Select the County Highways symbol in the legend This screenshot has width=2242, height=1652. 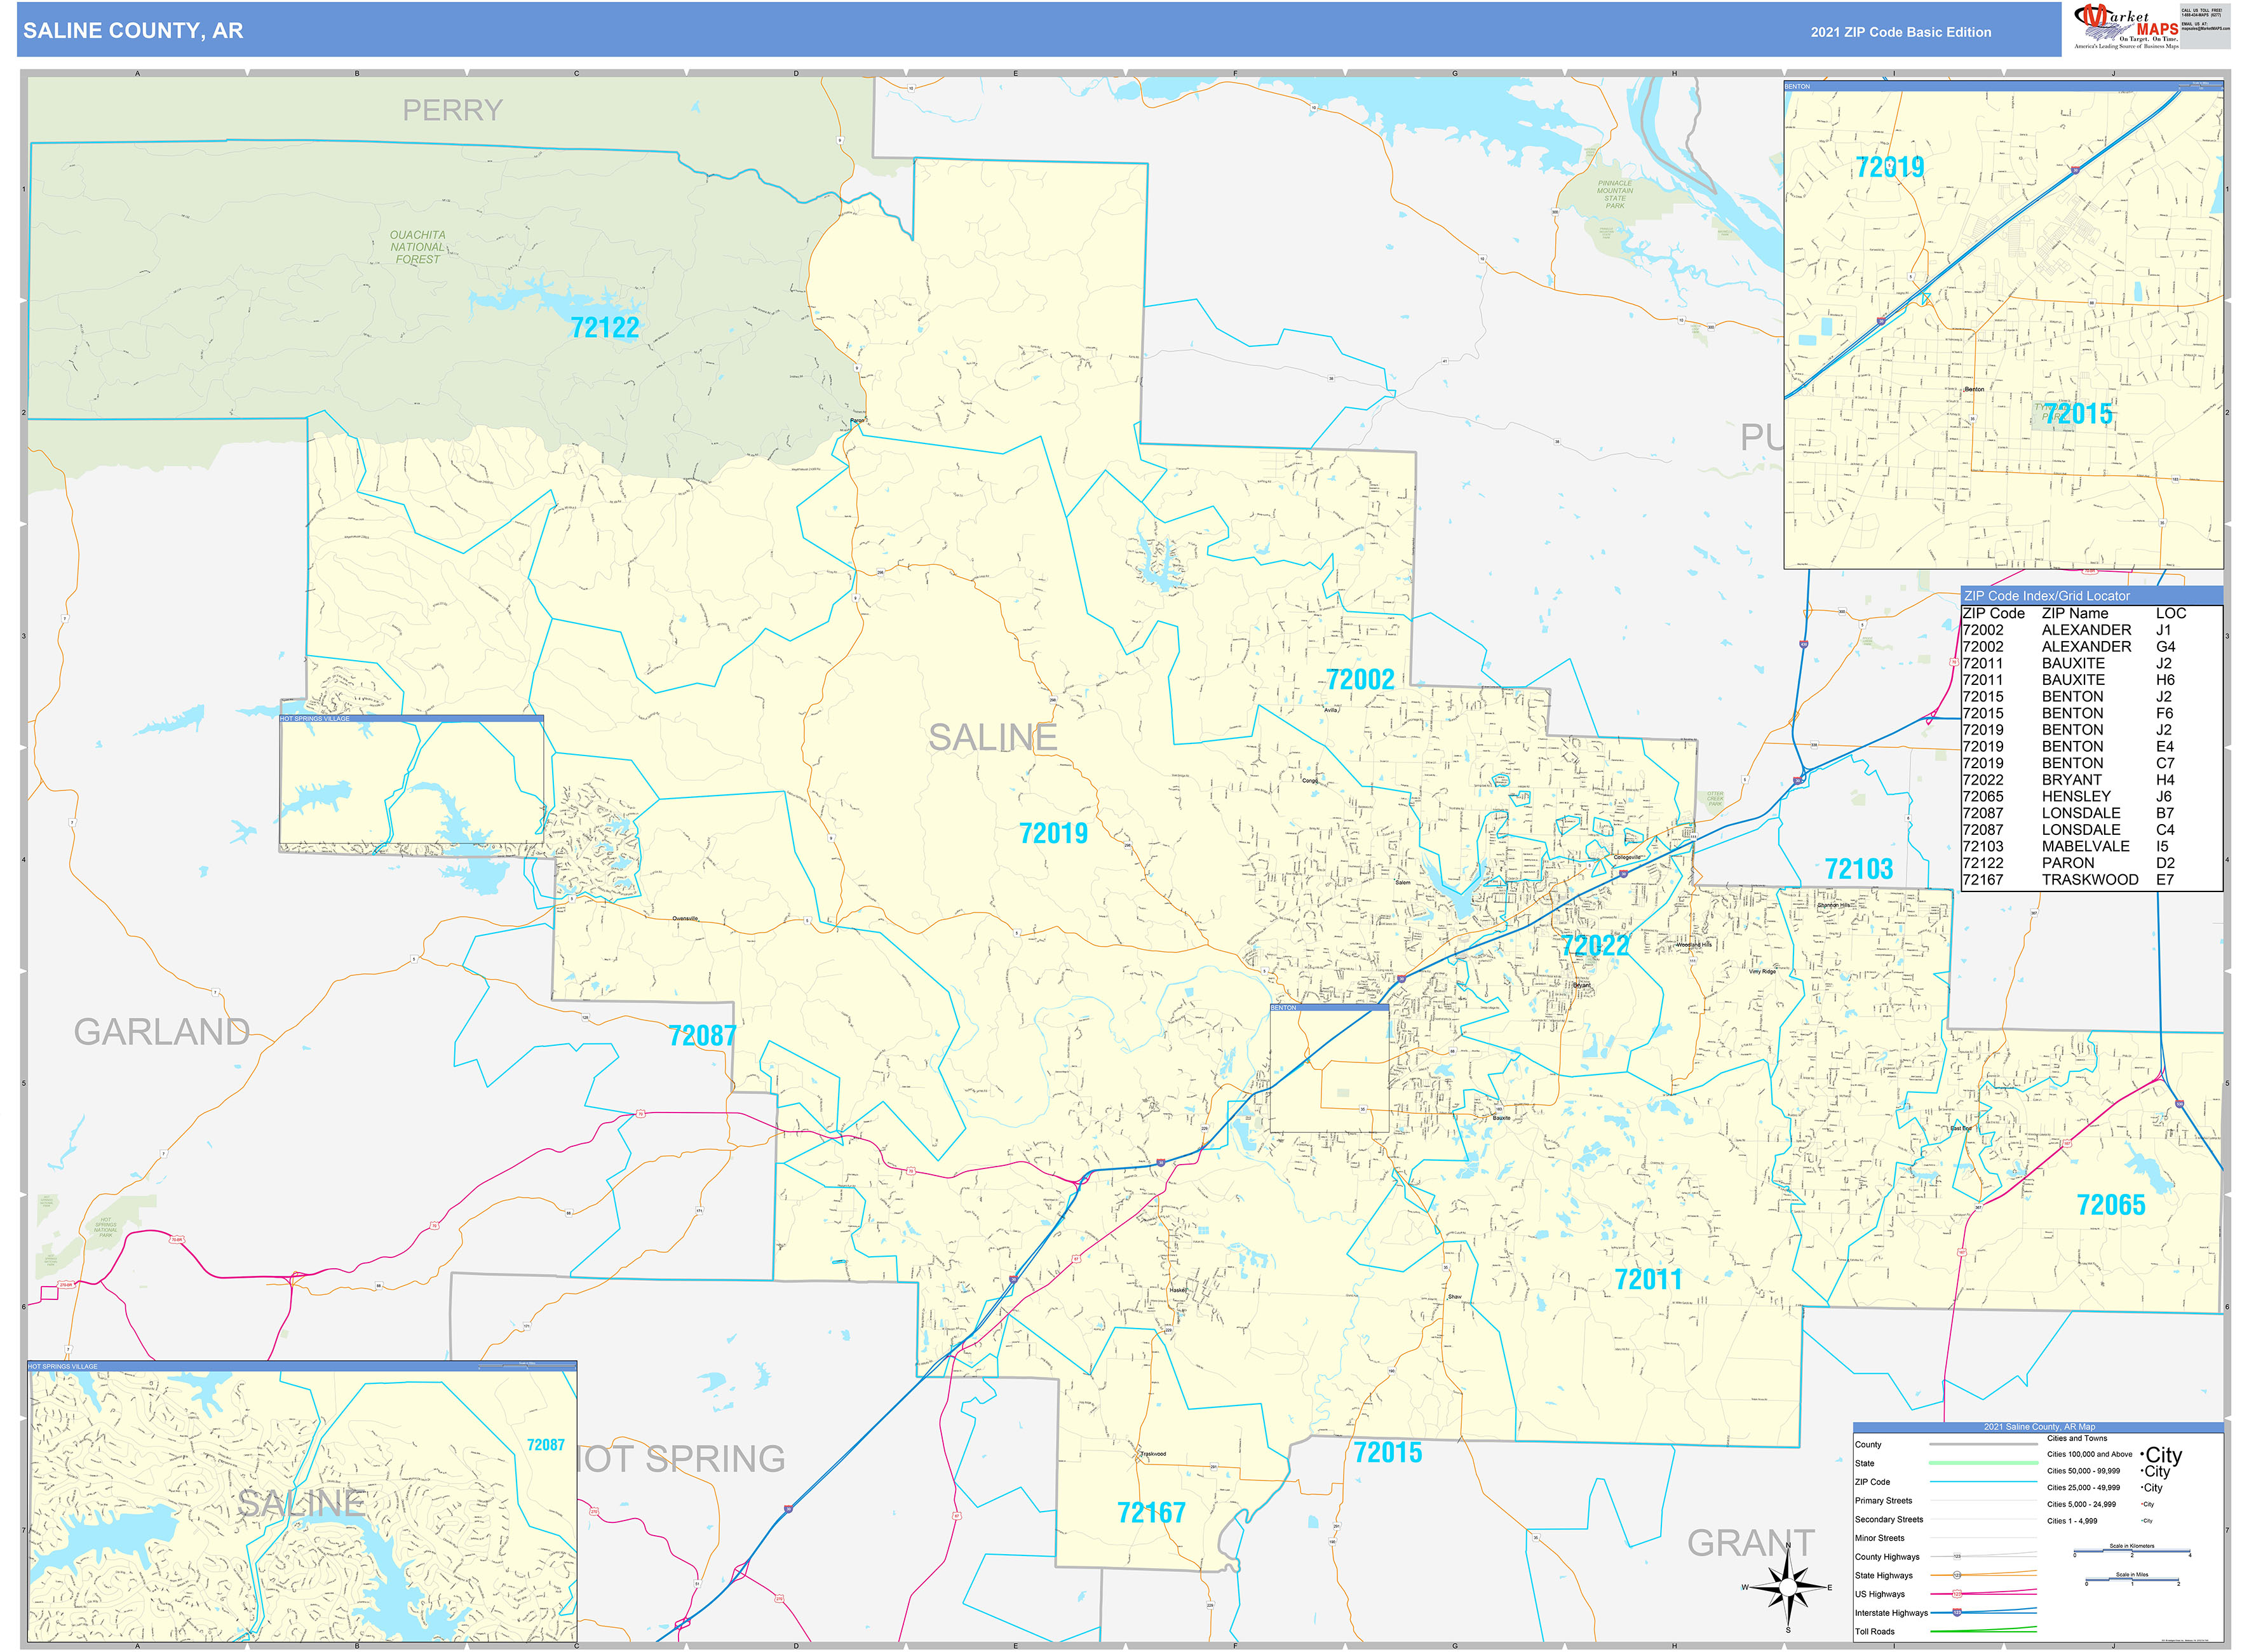1957,1557
